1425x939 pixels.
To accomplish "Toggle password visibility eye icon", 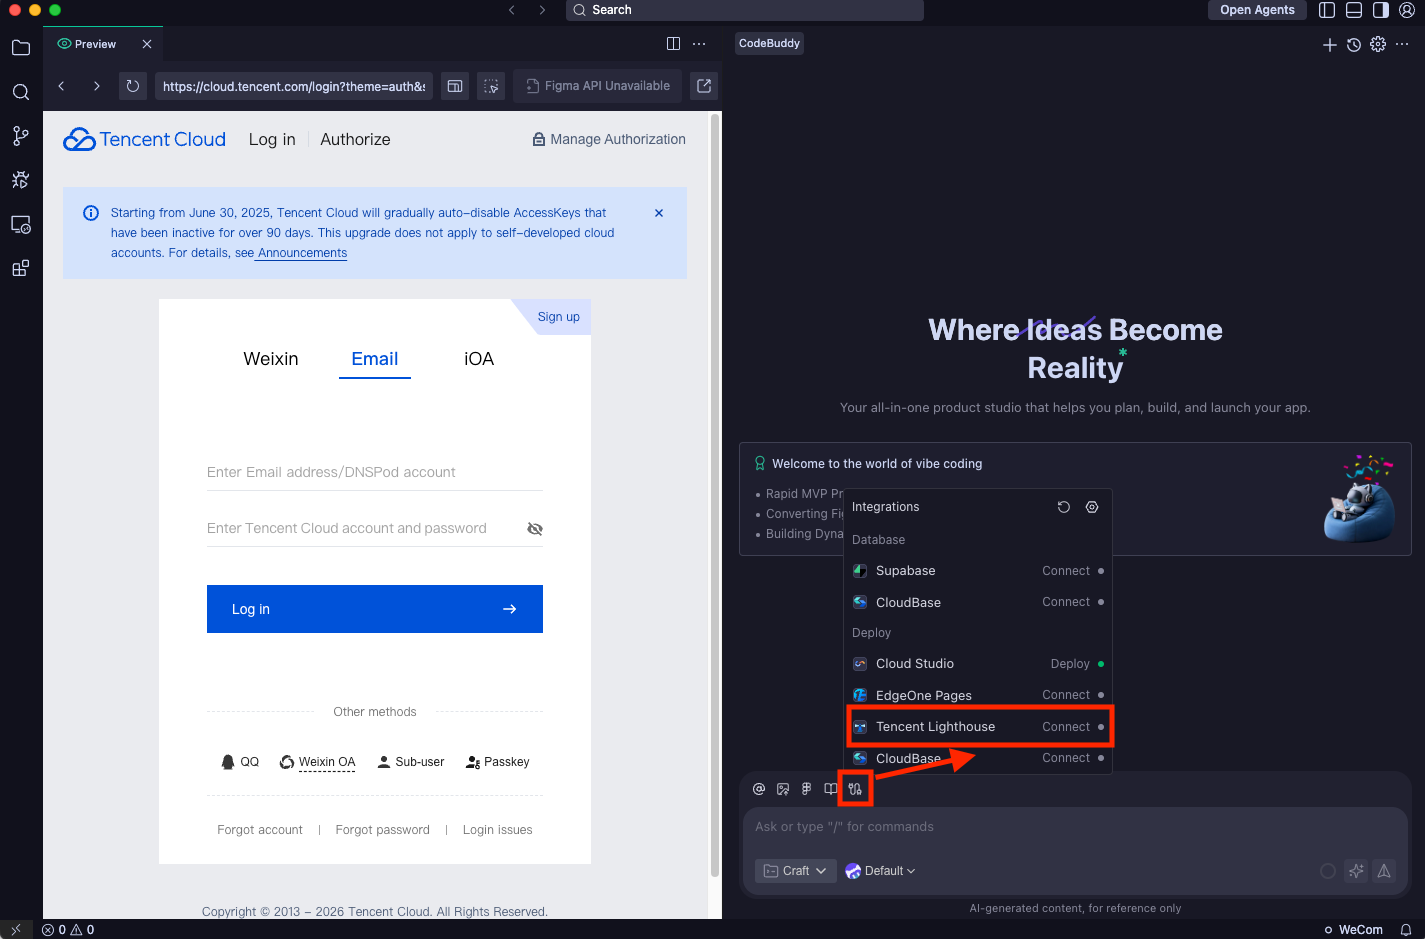I will click(535, 529).
